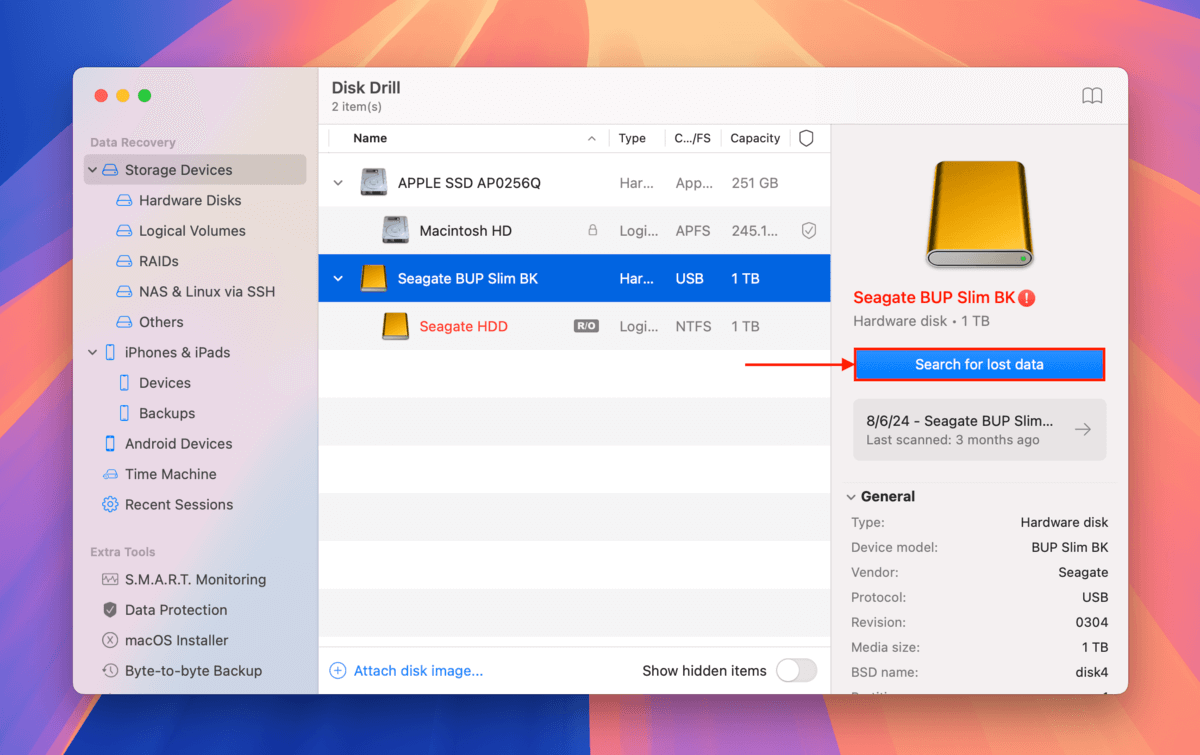Click the Byte-to-byte Backup icon
Screen dimensions: 1200x755
pos(110,671)
